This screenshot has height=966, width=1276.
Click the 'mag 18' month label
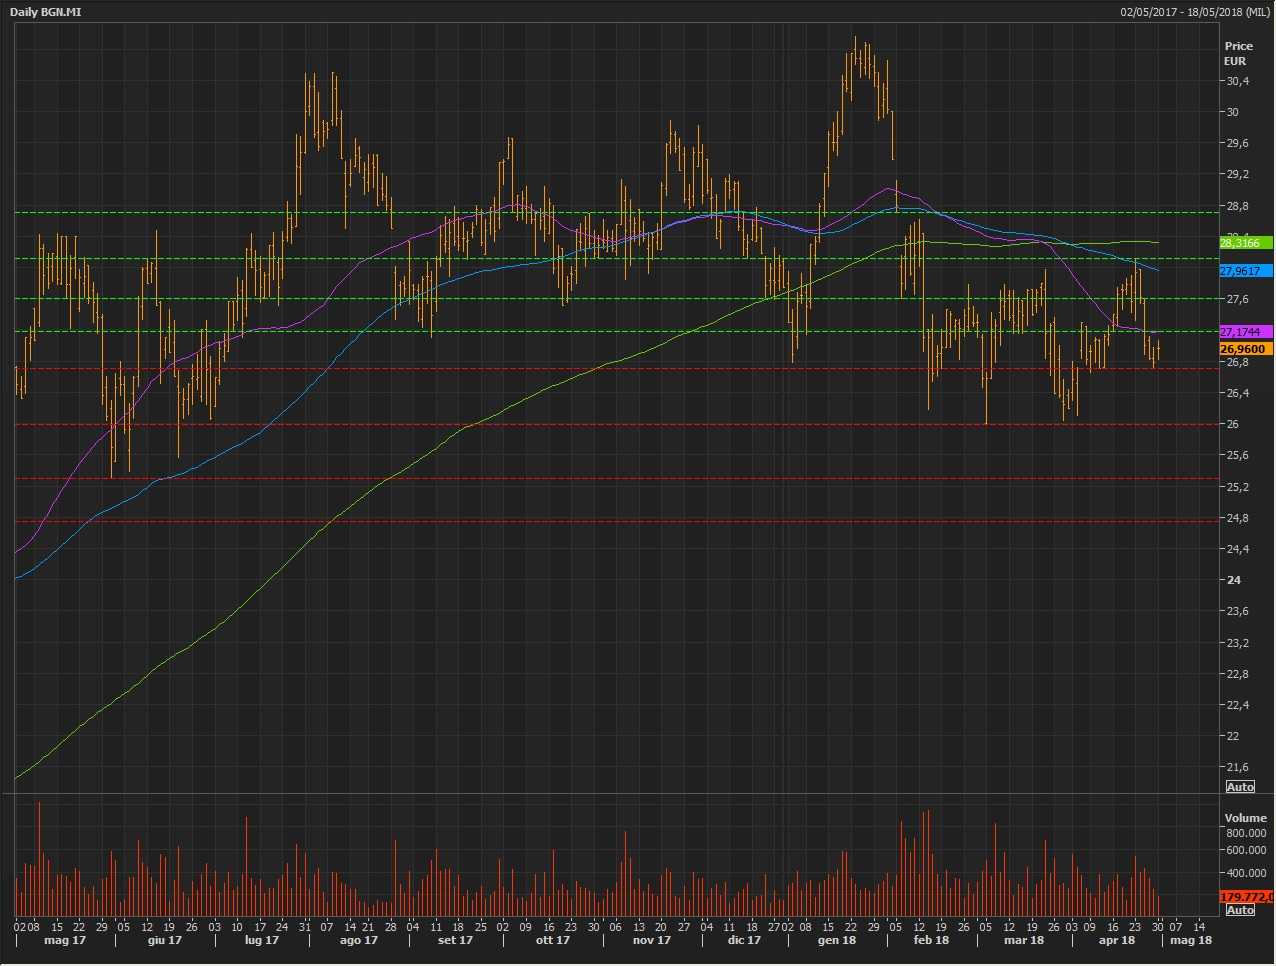[1190, 940]
